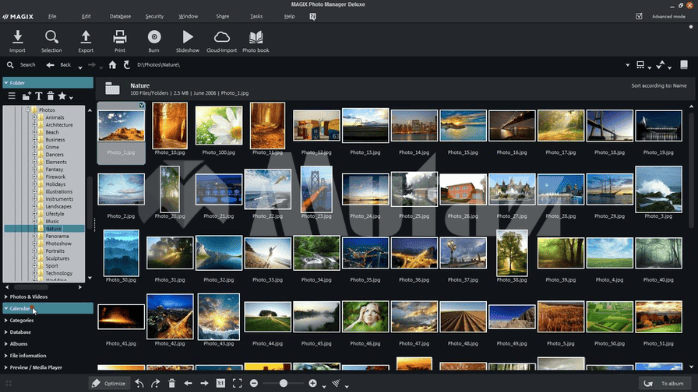The image size is (698, 392).
Task: Open the Selection magnifier tool
Action: 52,37
